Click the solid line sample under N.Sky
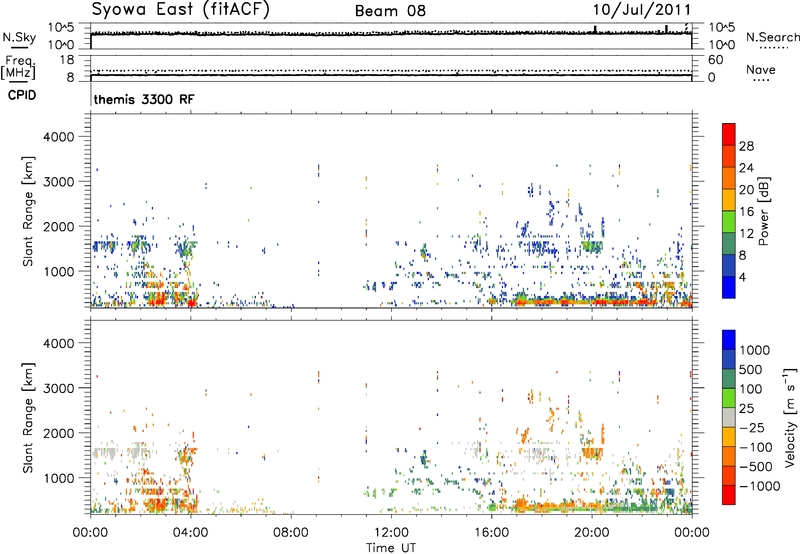The width and height of the screenshot is (800, 554). click(19, 47)
